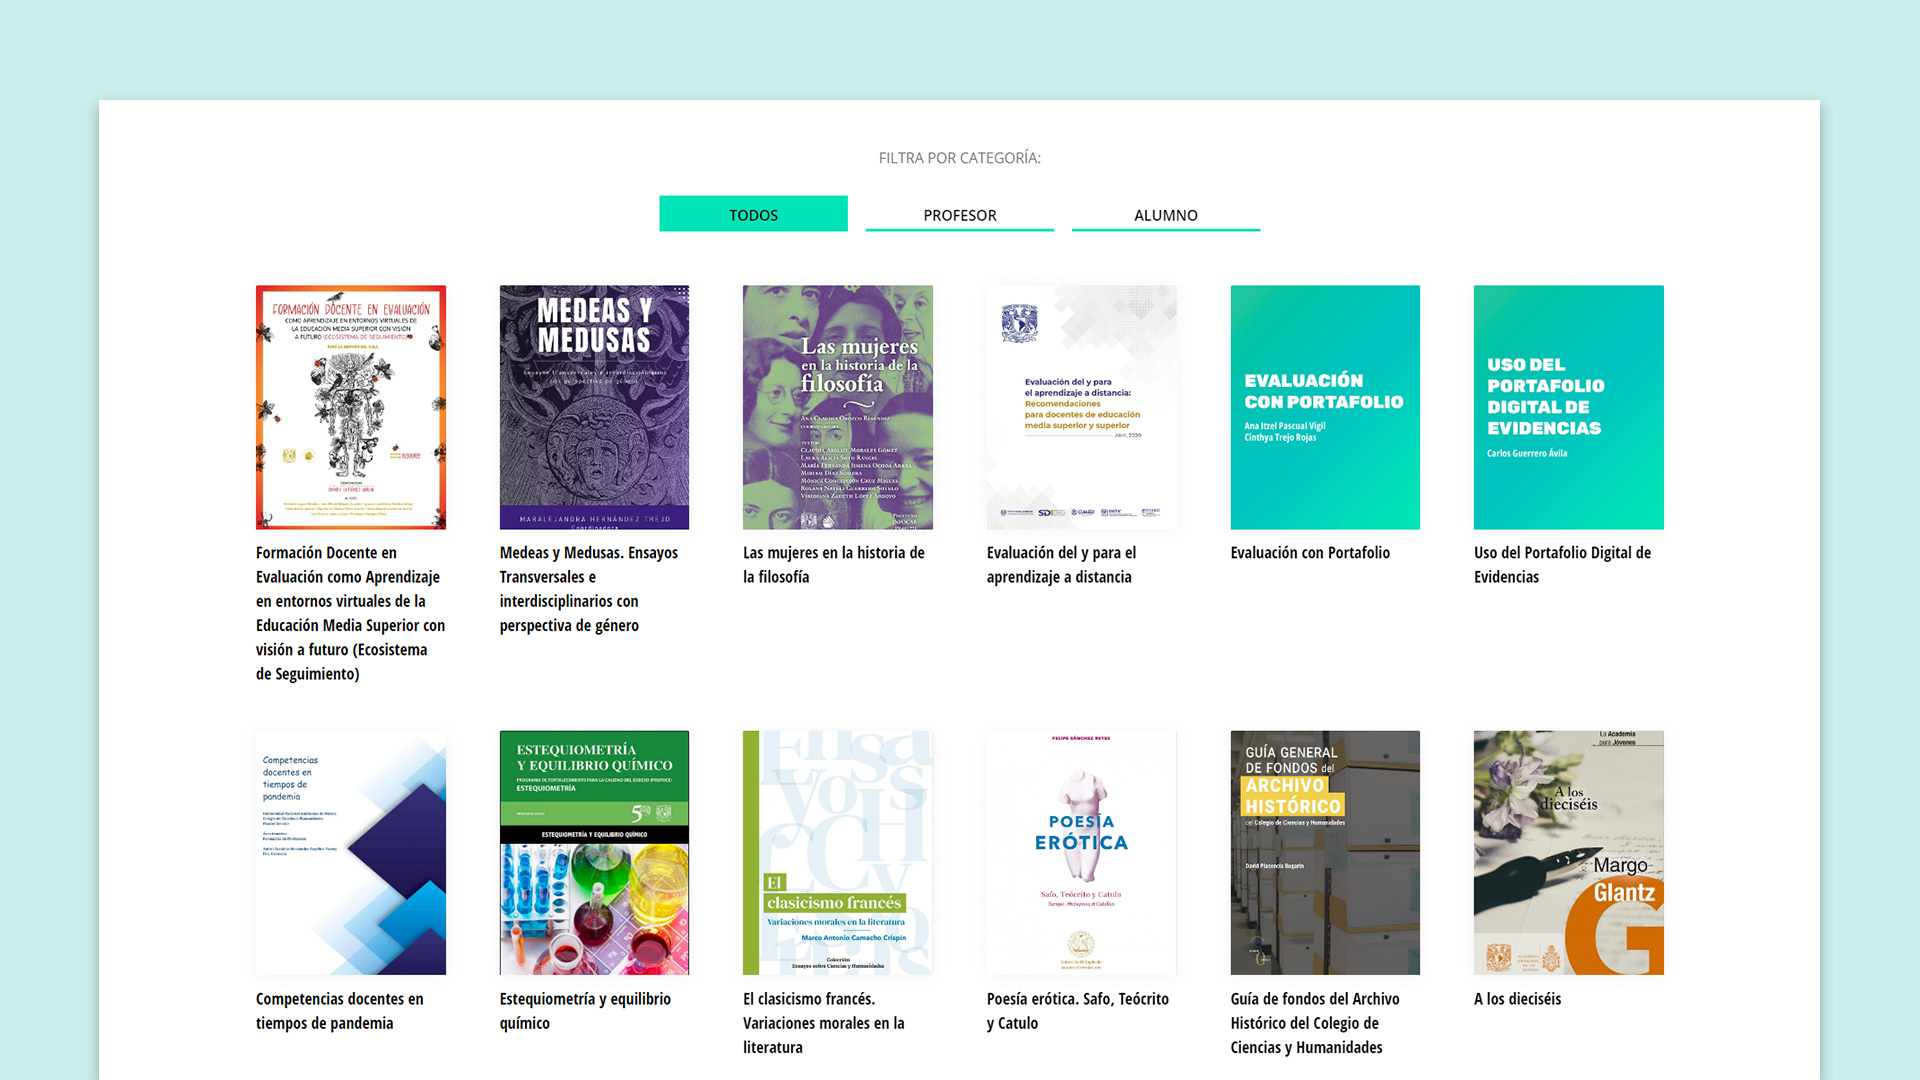Click the 'Evaluación del y para el aprendizaje' title
This screenshot has height=1080, width=1920.
1060,565
